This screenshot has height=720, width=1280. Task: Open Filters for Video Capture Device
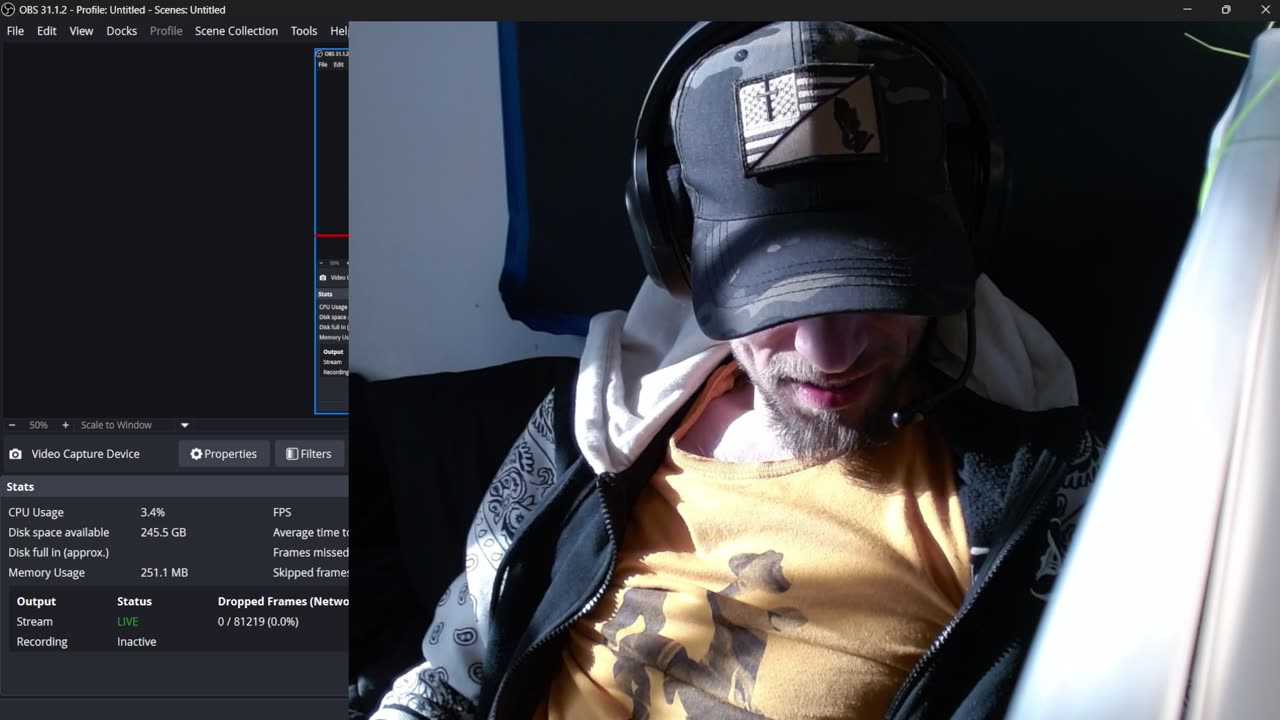point(309,454)
